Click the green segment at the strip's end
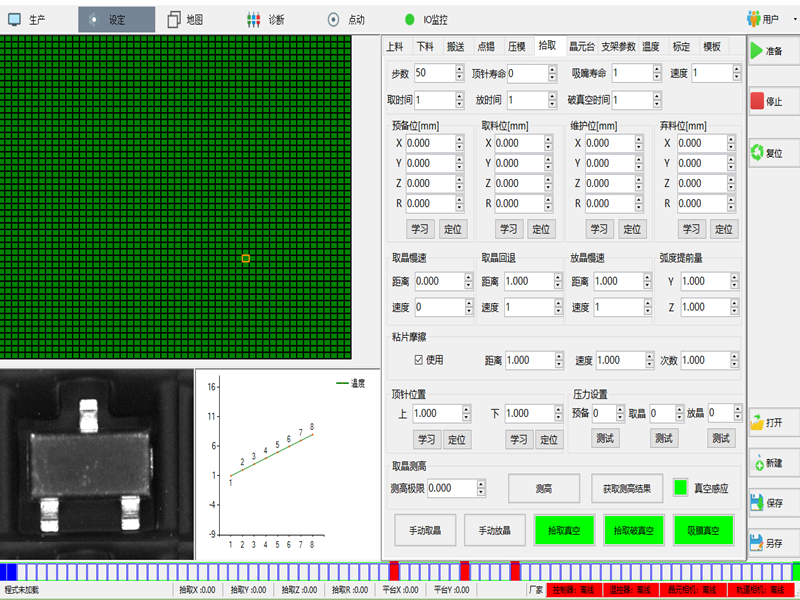Screen dimensions: 800x600 coord(796,571)
